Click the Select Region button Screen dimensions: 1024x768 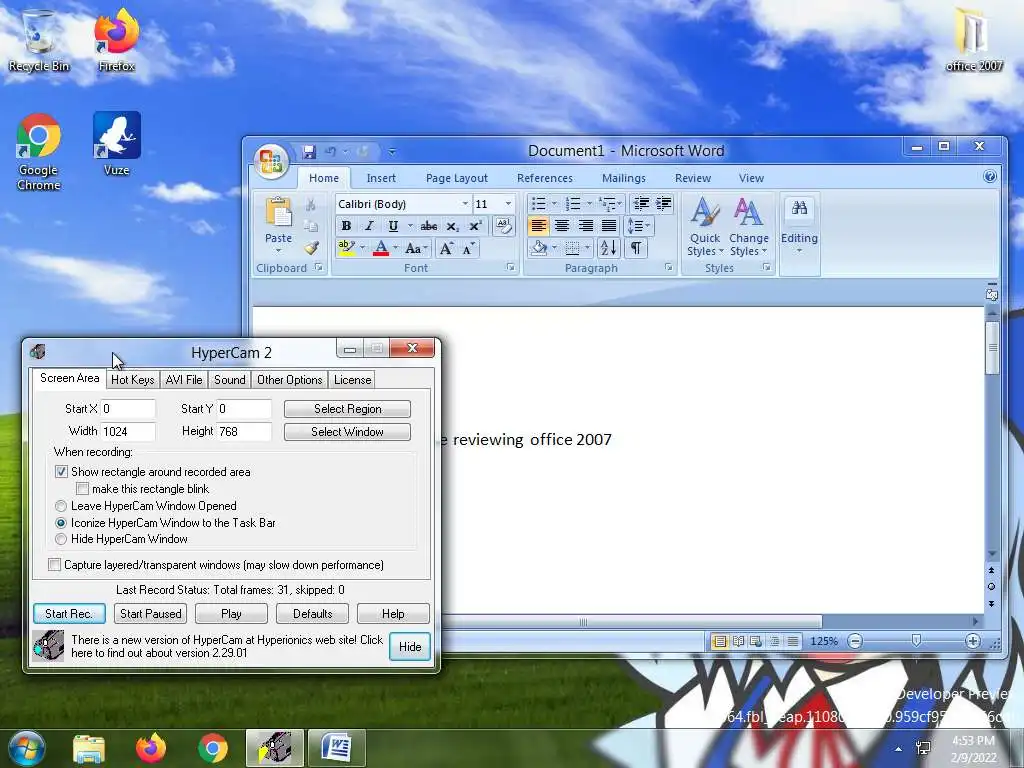347,409
